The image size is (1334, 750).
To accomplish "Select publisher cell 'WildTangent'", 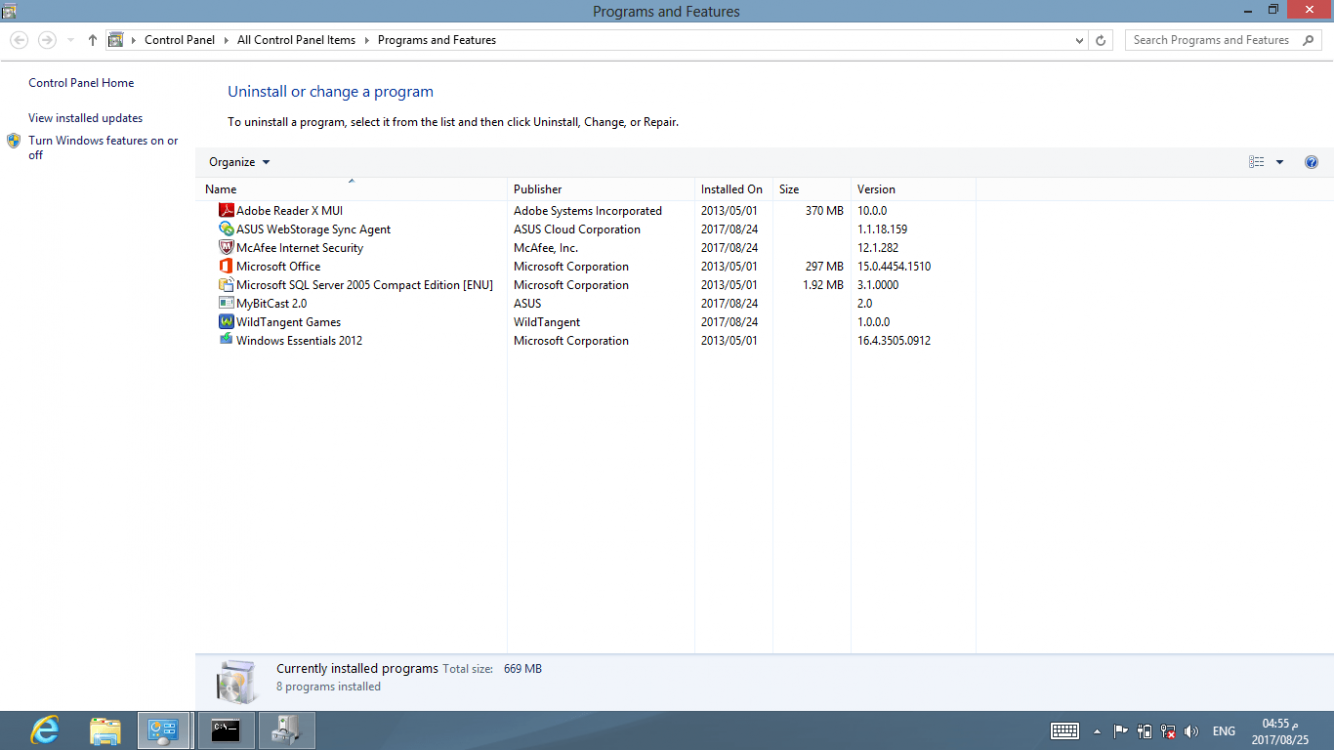I will coord(547,322).
